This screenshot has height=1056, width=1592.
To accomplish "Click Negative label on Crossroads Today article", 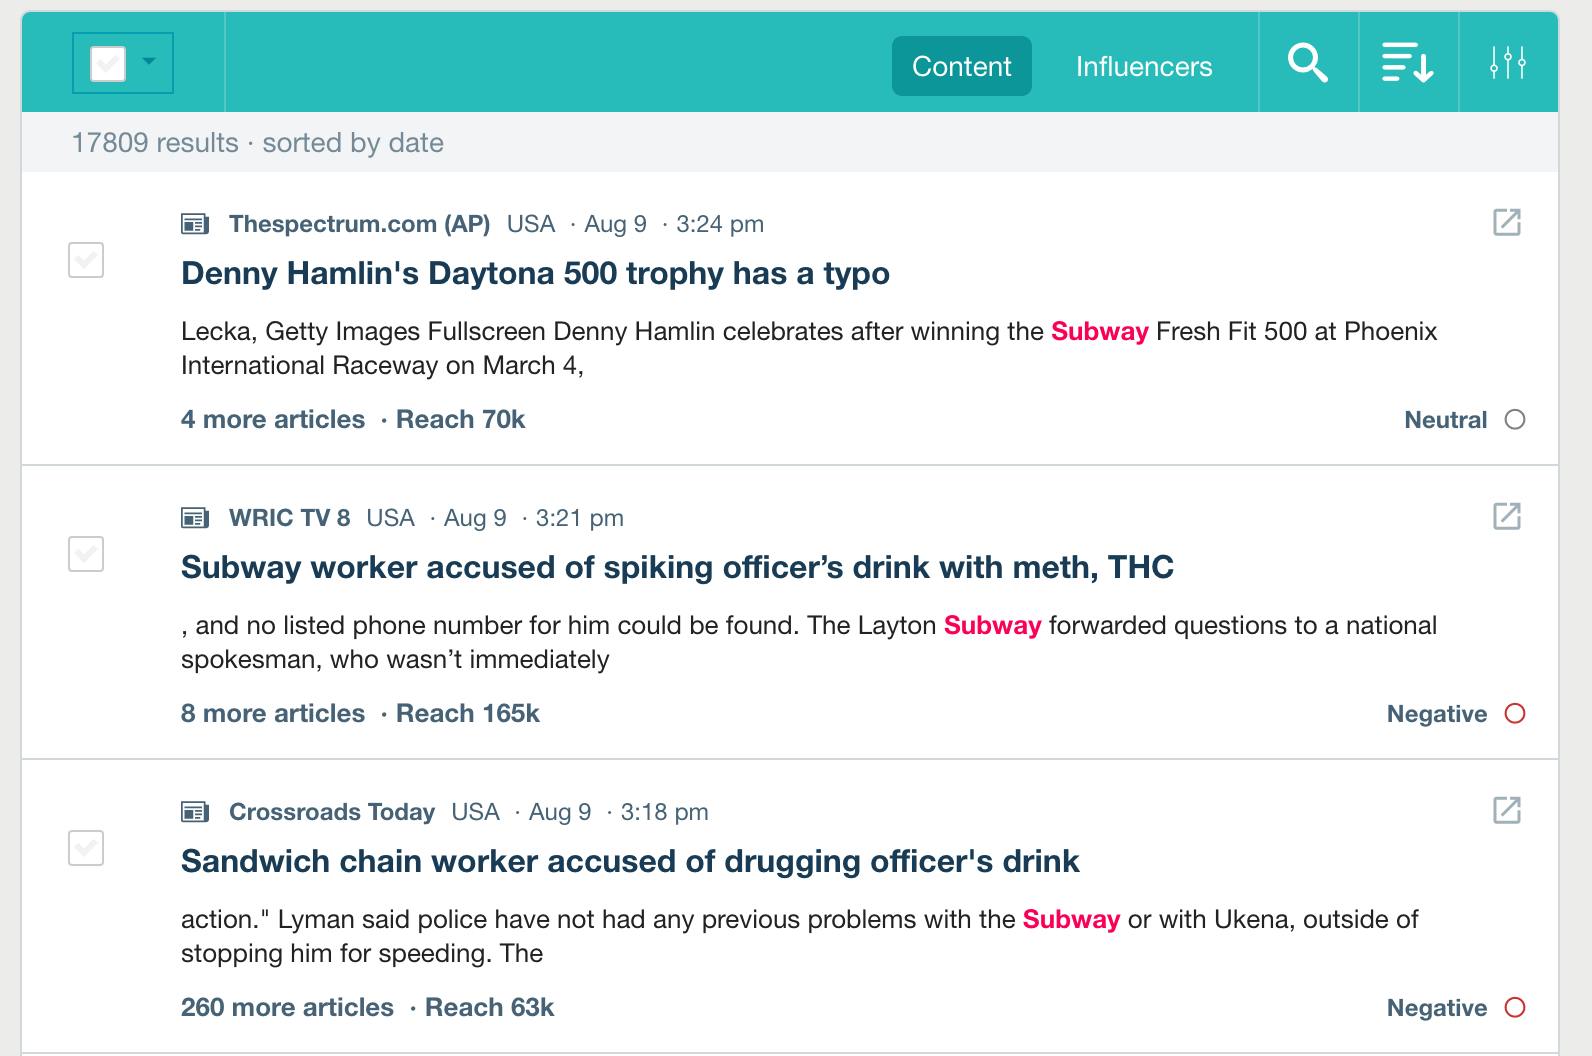I will [x=1437, y=1008].
